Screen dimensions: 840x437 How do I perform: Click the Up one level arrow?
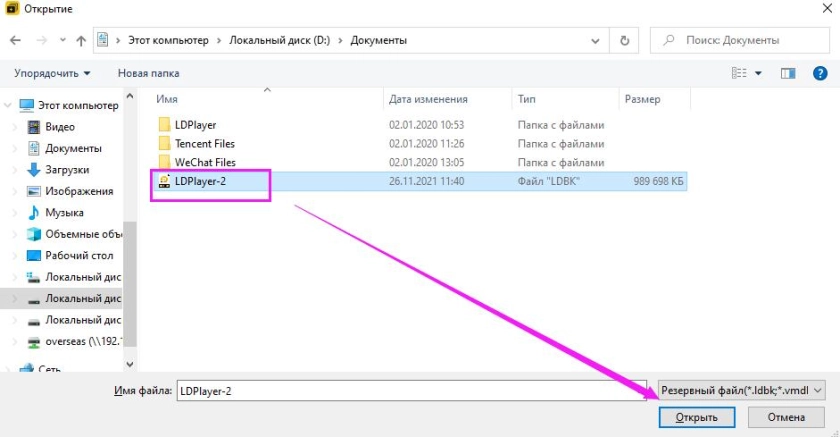coord(80,41)
